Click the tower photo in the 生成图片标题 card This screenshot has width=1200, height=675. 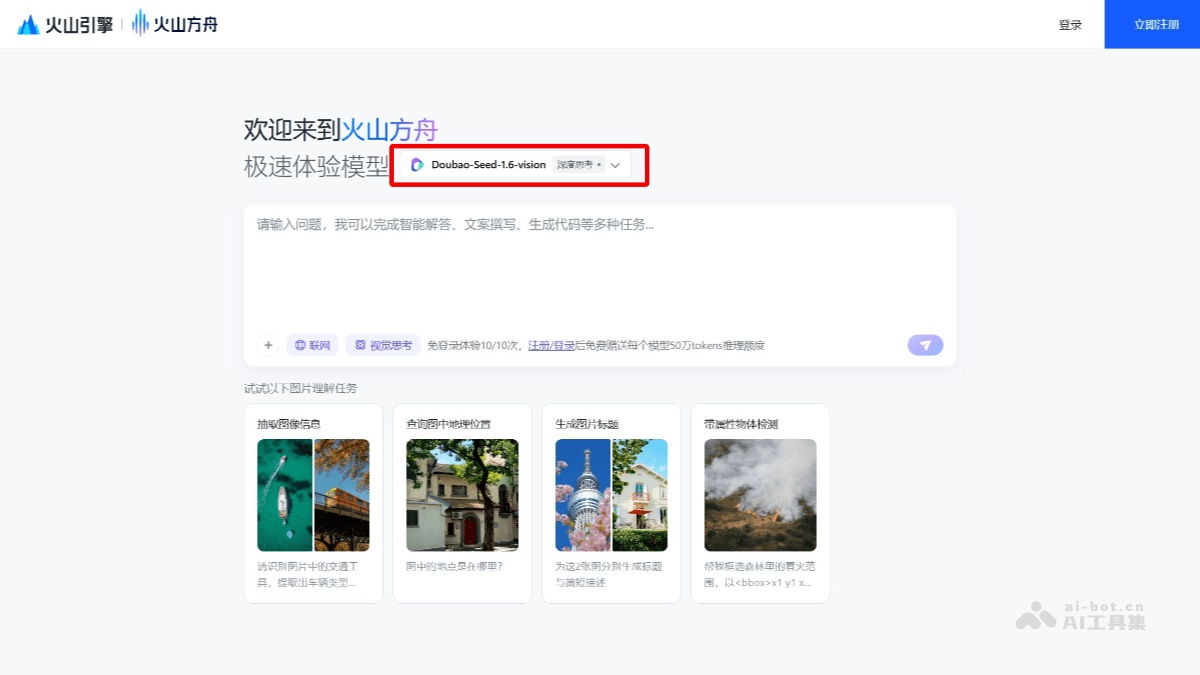click(582, 495)
